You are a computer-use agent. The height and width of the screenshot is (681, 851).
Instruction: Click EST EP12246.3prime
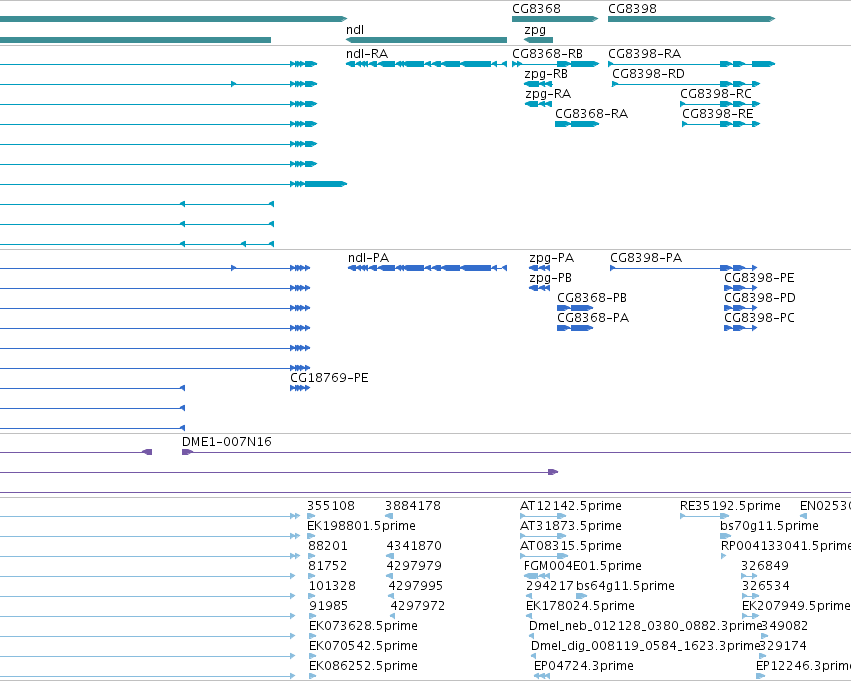(803, 666)
